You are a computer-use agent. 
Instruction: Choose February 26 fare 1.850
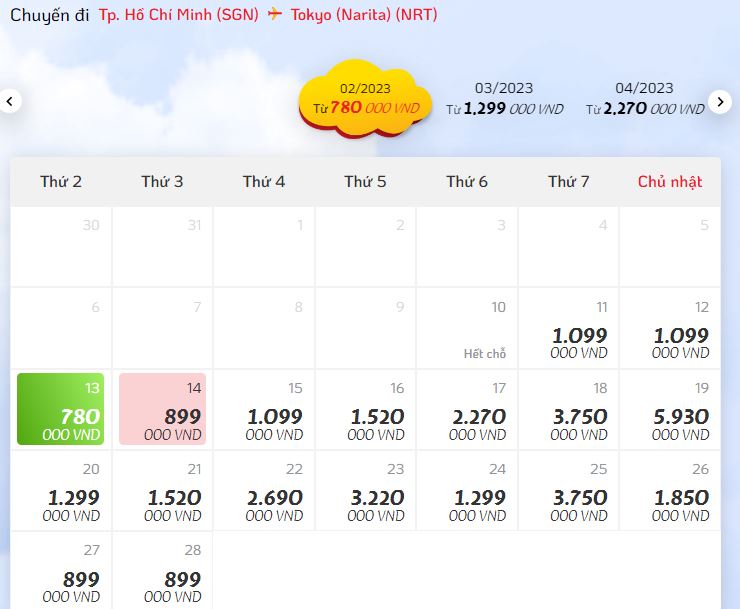pyautogui.click(x=670, y=491)
